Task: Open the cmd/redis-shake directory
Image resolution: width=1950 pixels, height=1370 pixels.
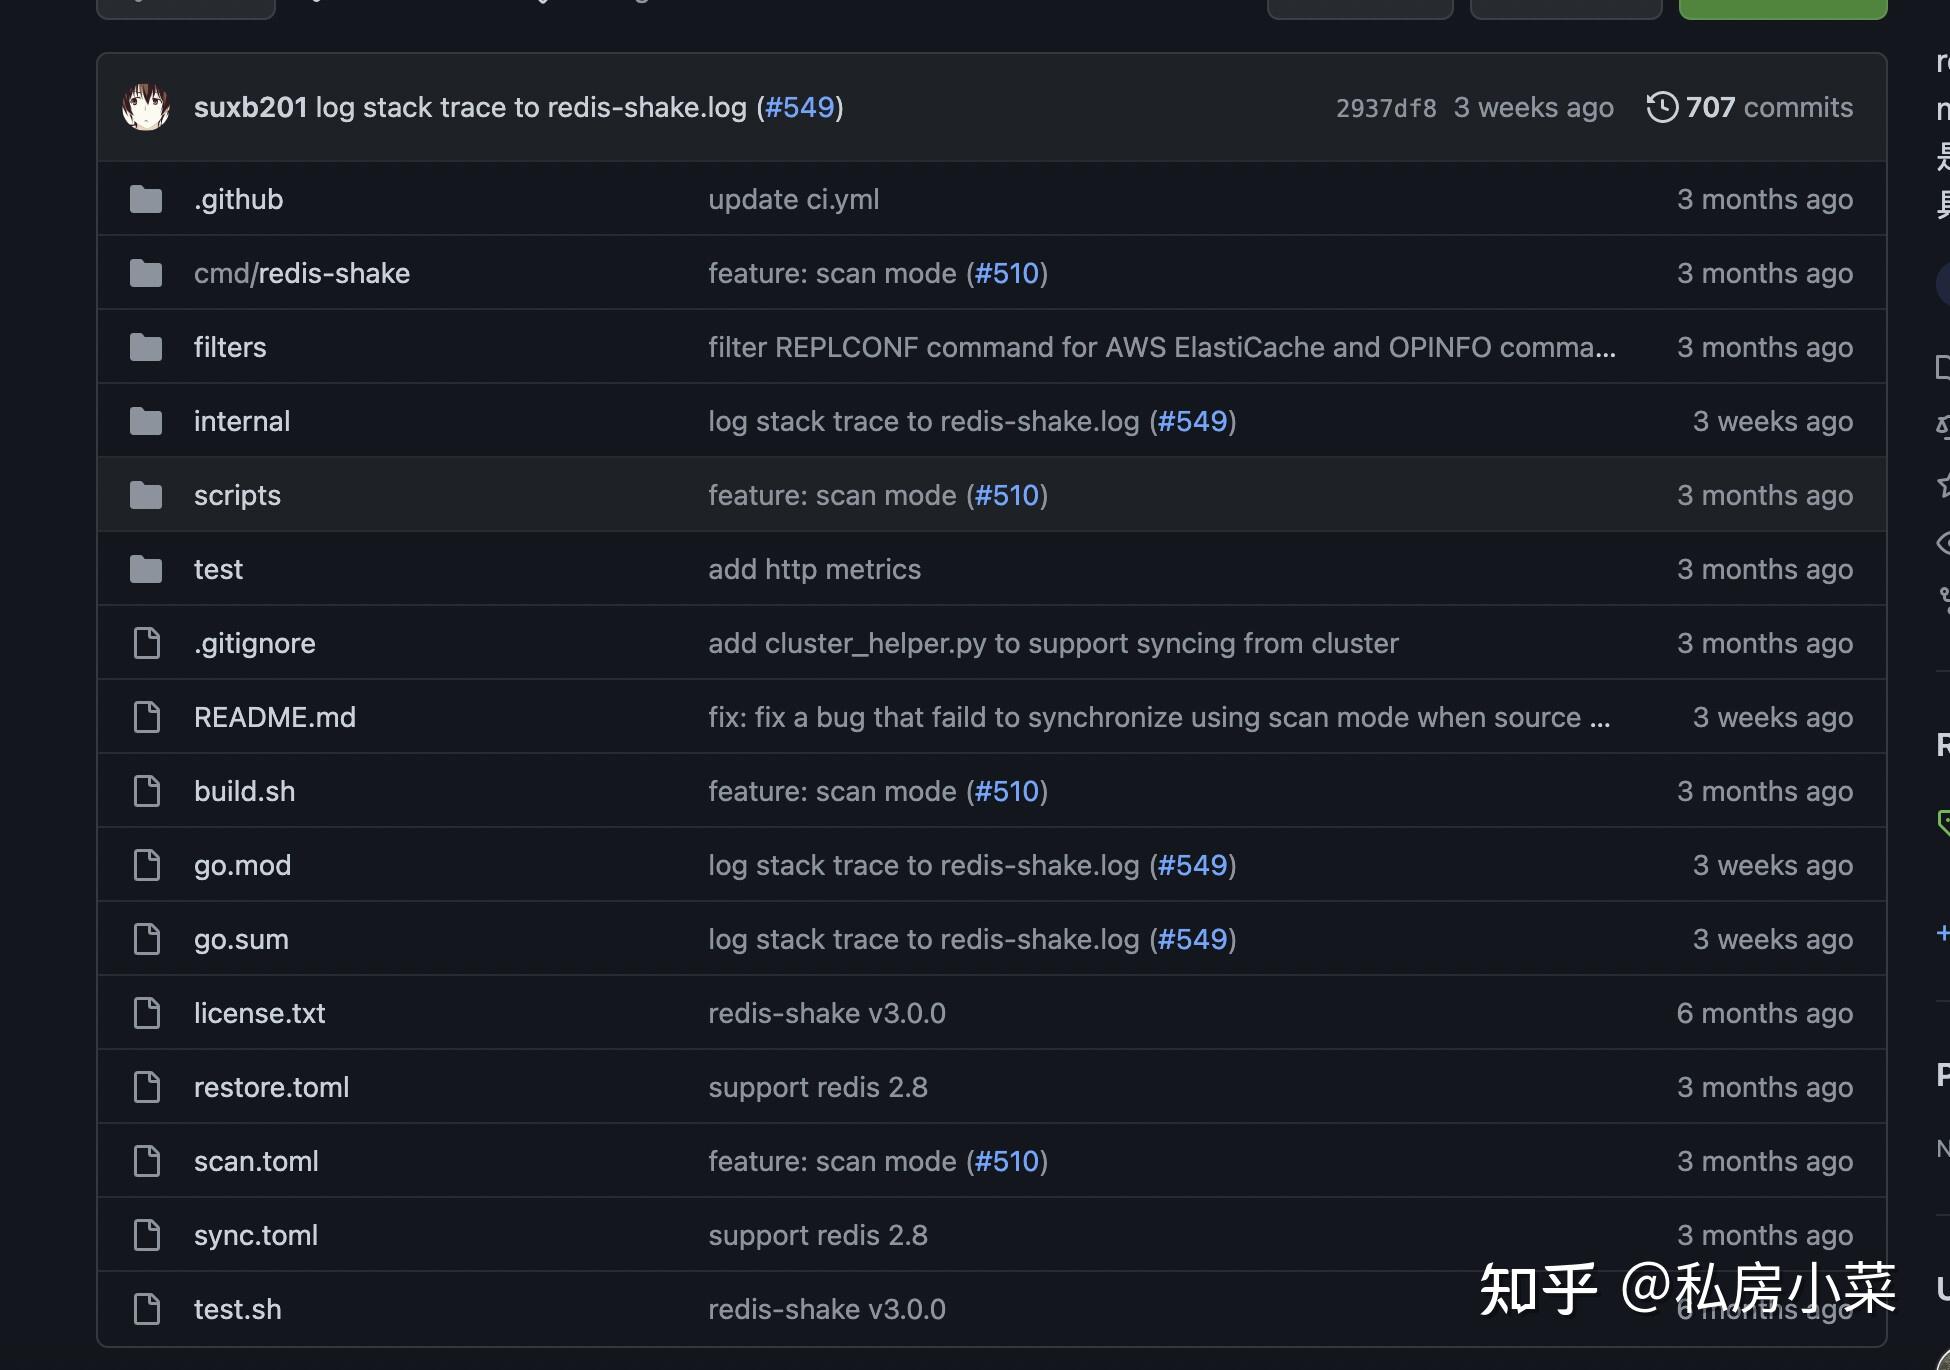Action: click(x=302, y=272)
